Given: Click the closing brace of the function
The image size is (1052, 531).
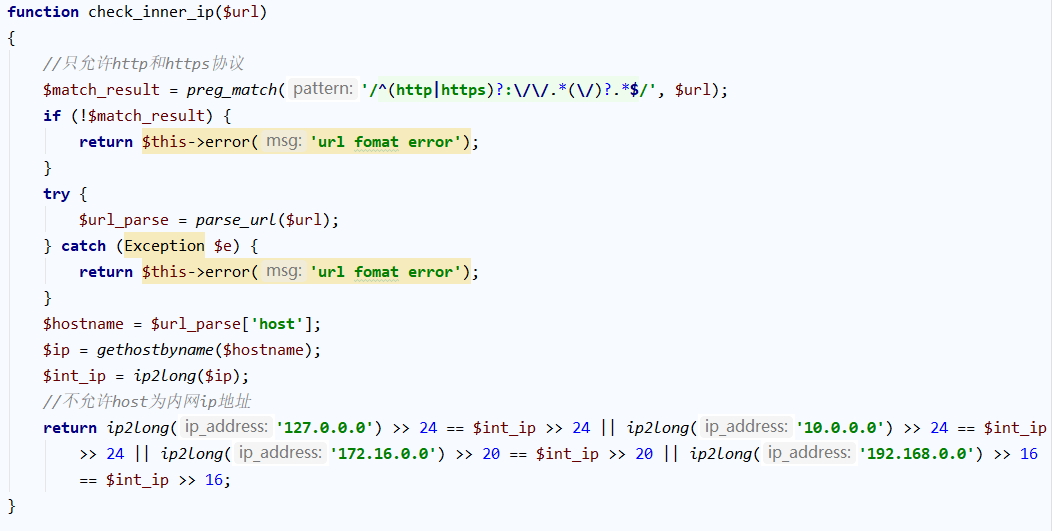Looking at the screenshot, I should (x=11, y=506).
